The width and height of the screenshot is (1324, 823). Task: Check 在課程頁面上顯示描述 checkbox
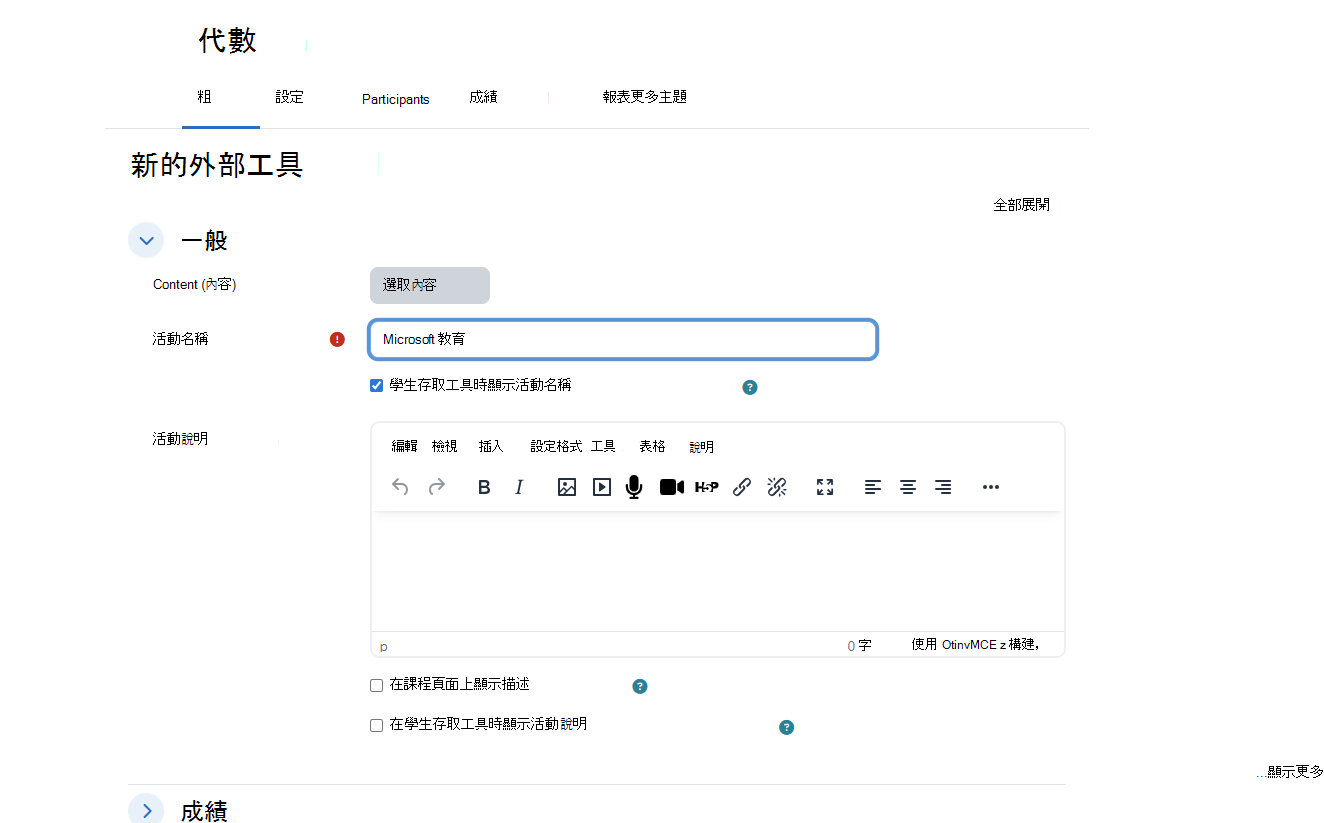coord(377,685)
